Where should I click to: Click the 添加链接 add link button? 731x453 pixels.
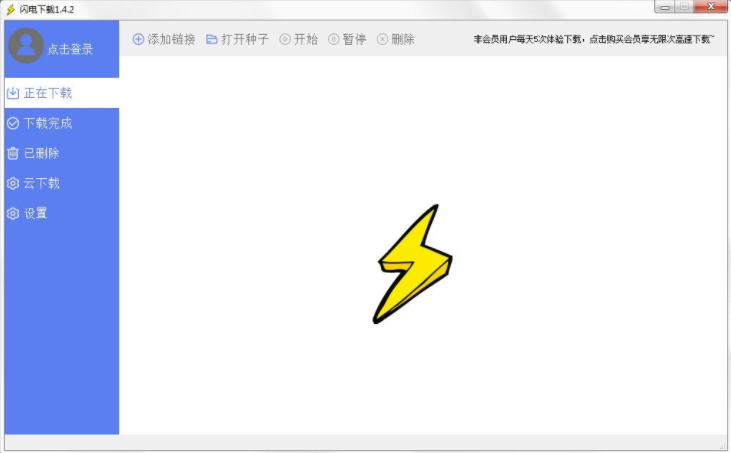[x=164, y=40]
